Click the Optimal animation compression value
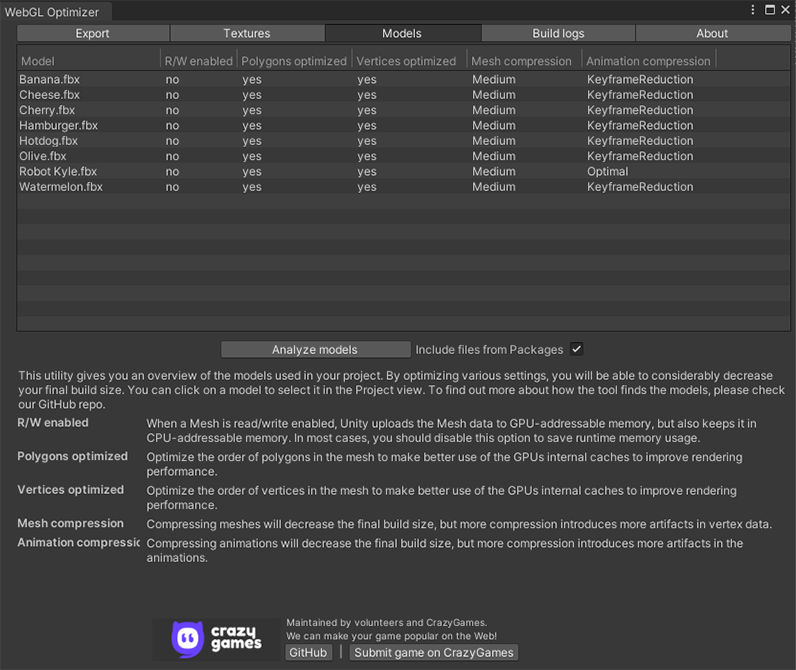The width and height of the screenshot is (796, 670). 608,172
